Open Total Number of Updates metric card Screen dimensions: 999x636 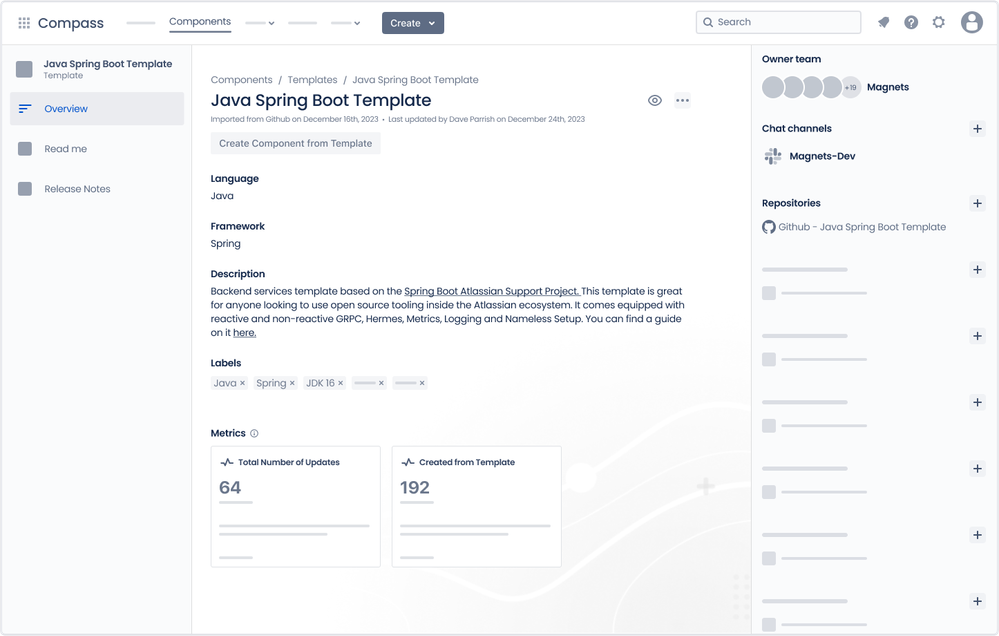(296, 507)
